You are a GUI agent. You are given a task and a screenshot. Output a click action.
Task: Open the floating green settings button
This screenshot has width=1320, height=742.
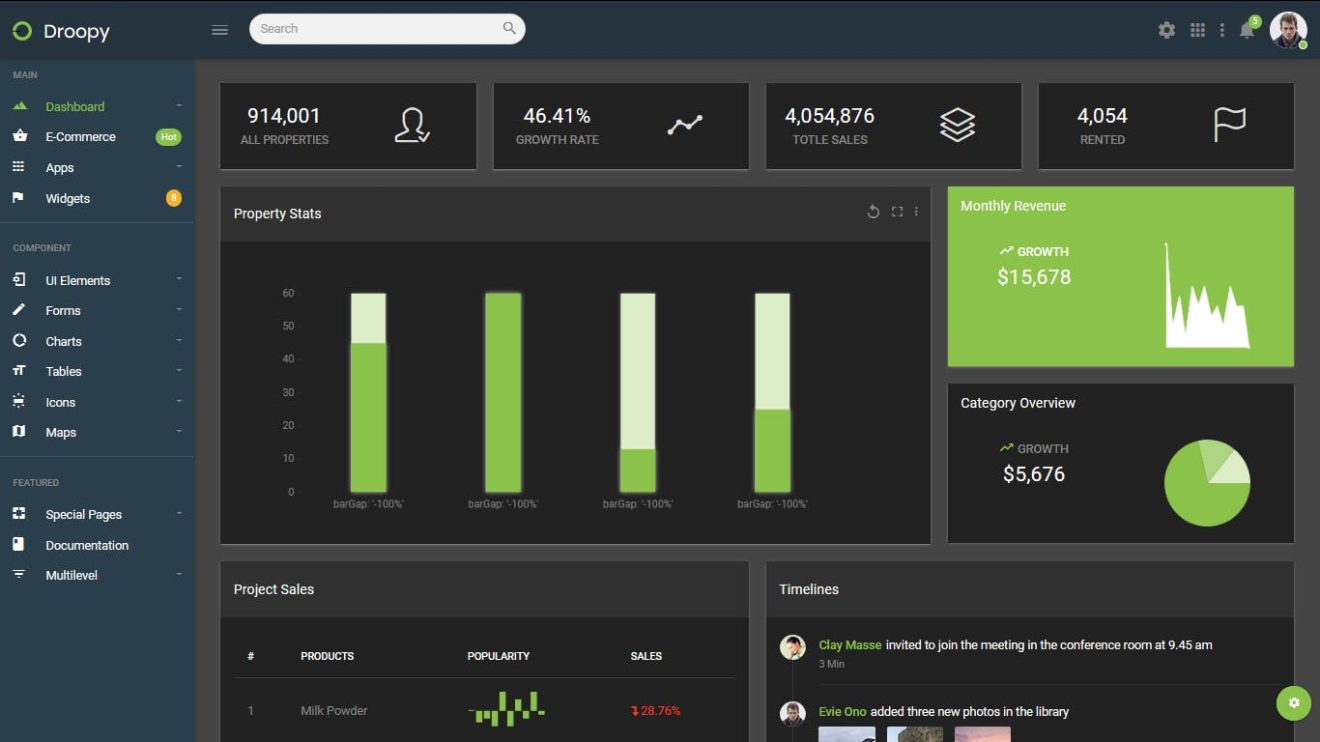pos(1293,703)
